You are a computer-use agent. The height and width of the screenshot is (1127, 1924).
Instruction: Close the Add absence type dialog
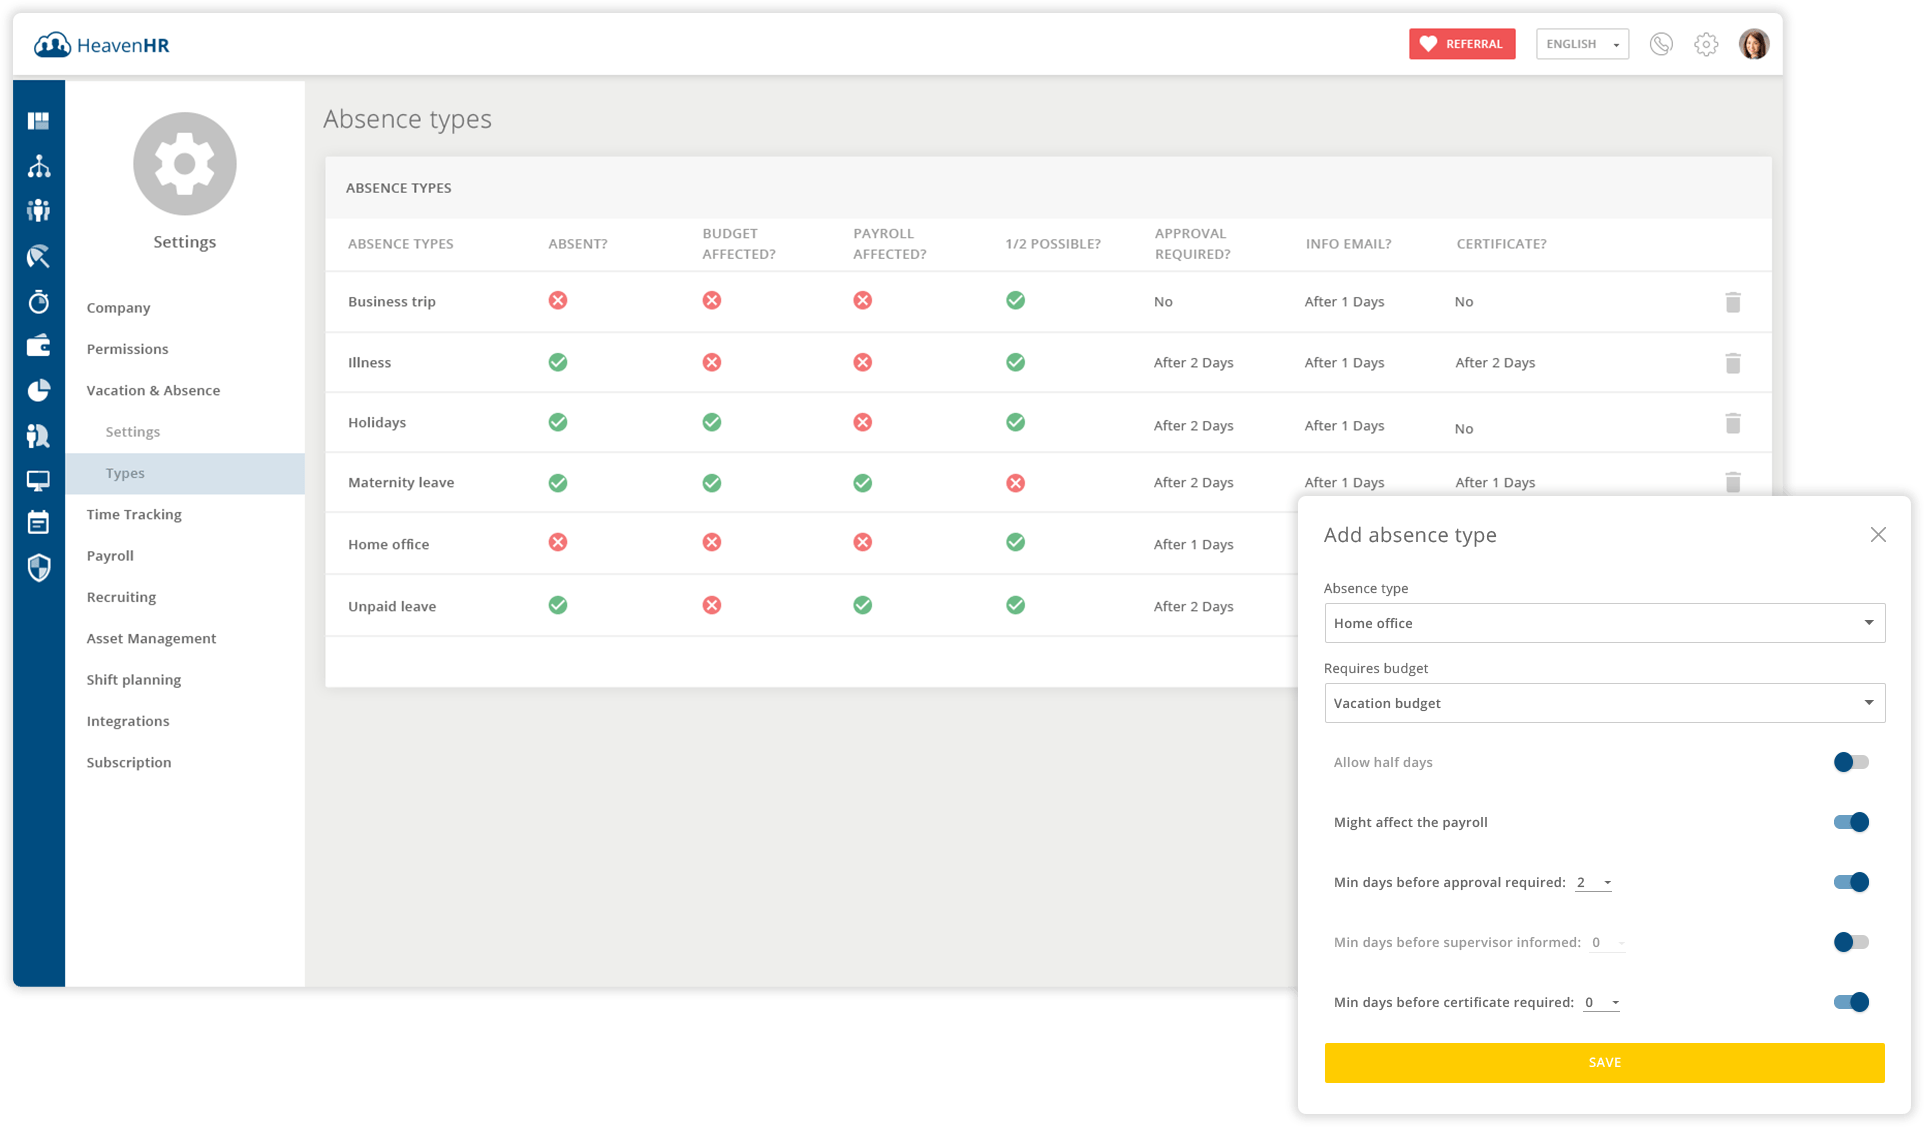(x=1878, y=535)
